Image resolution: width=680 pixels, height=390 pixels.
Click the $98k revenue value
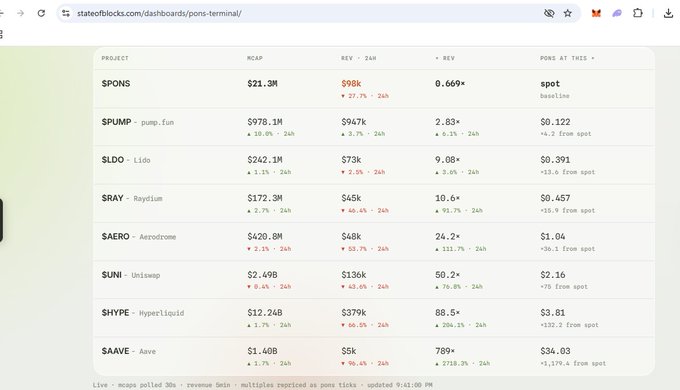tap(351, 84)
